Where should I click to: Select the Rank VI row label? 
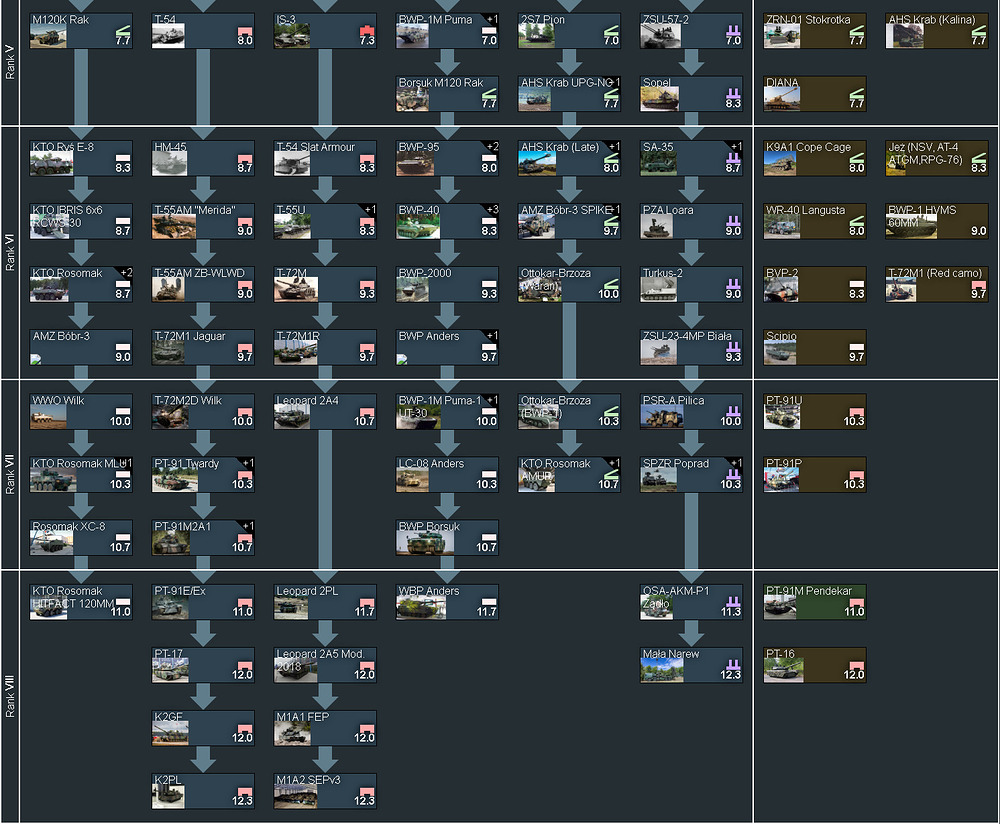tap(11, 252)
